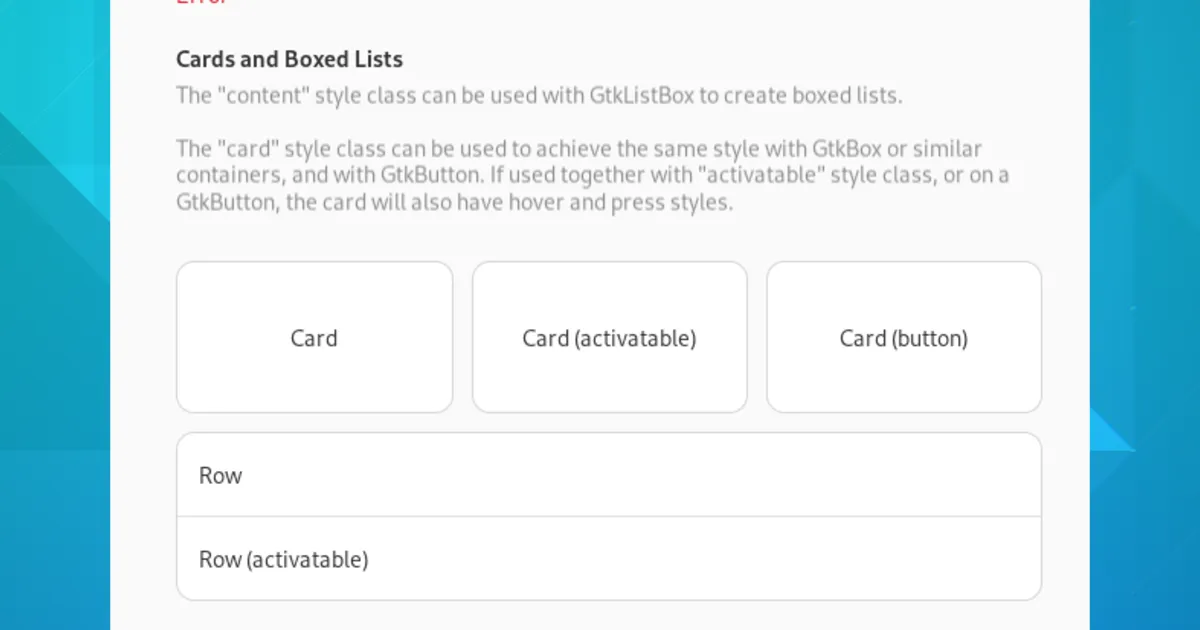This screenshot has width=1200, height=630.
Task: Click empty window area below the boxed list
Action: [x=608, y=615]
